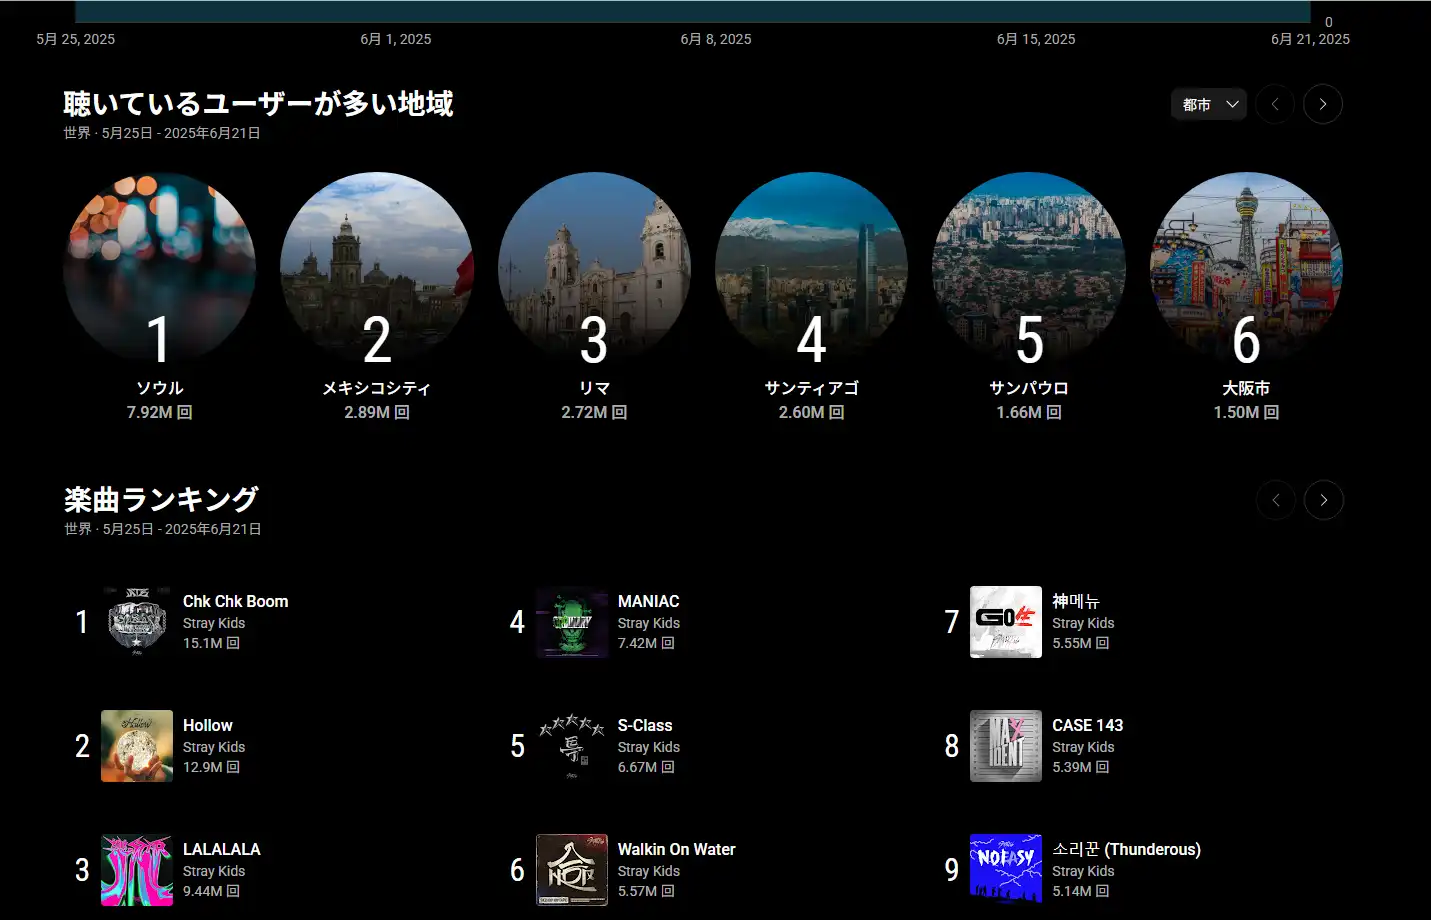This screenshot has width=1431, height=920.
Task: Click the Chk Chk Boom album cover
Action: (x=137, y=622)
